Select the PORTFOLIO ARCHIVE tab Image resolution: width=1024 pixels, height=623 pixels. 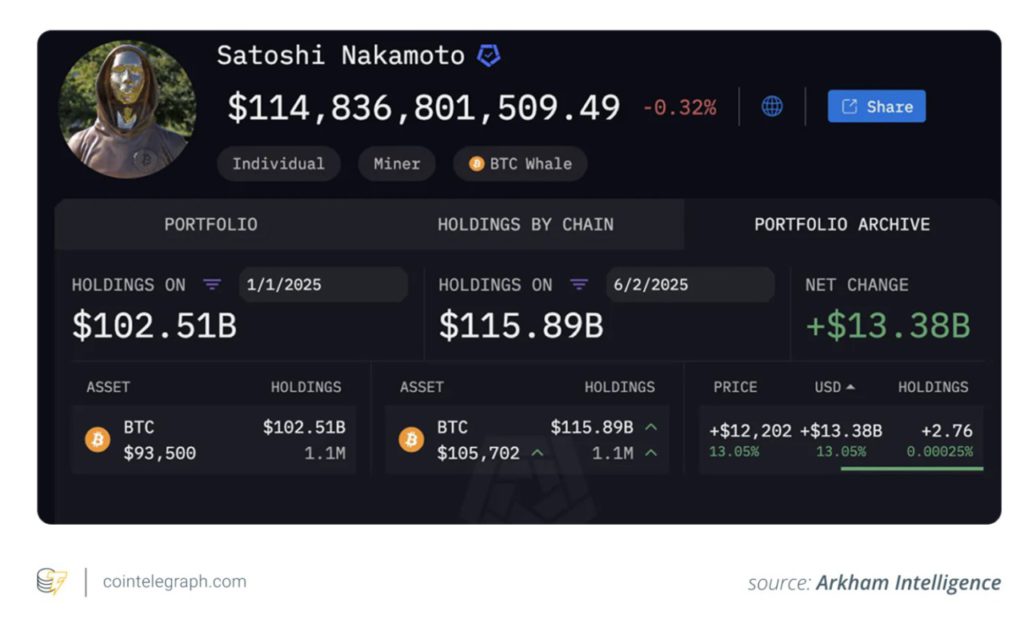[841, 225]
